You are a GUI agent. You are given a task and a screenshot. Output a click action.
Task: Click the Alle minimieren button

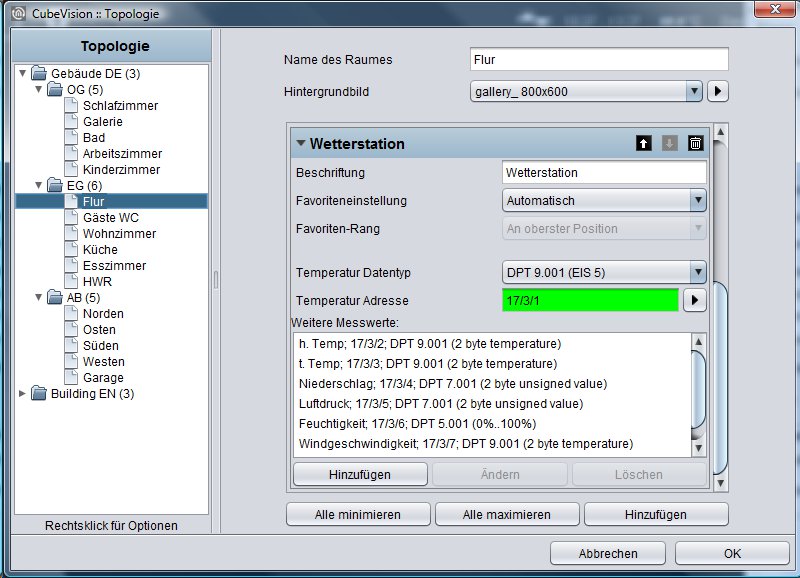[x=358, y=514]
